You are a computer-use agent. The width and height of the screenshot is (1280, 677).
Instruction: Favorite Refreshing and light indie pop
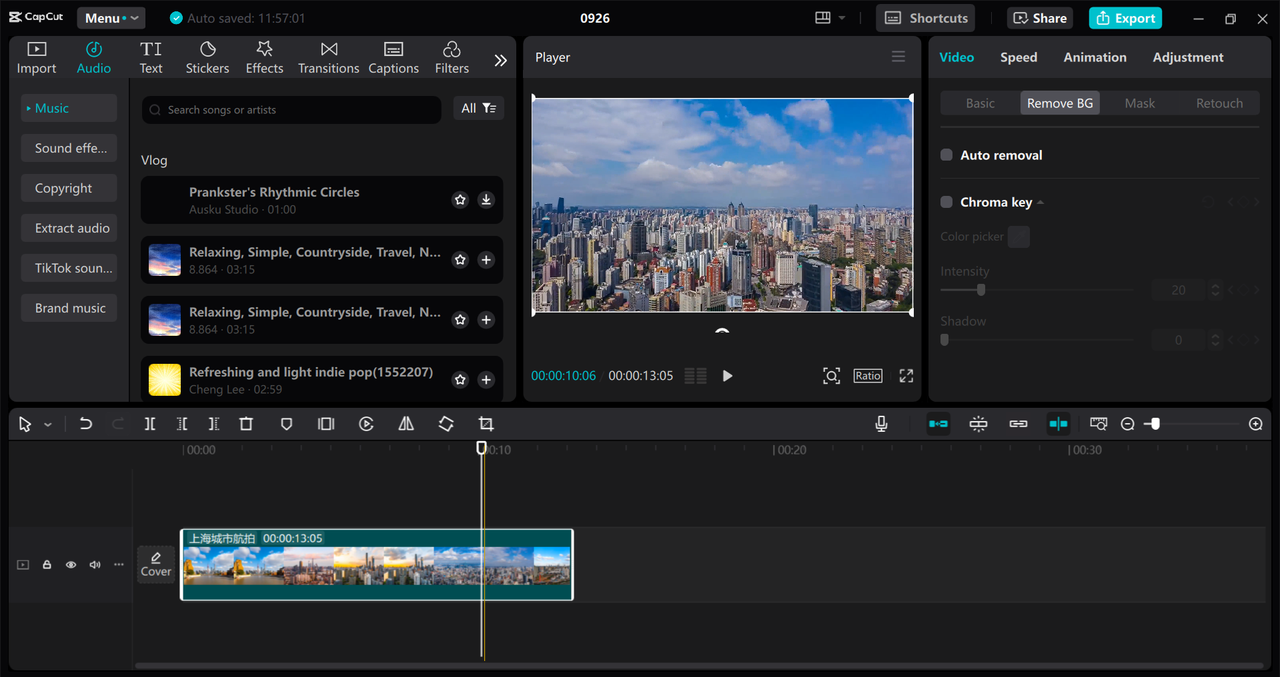click(460, 380)
